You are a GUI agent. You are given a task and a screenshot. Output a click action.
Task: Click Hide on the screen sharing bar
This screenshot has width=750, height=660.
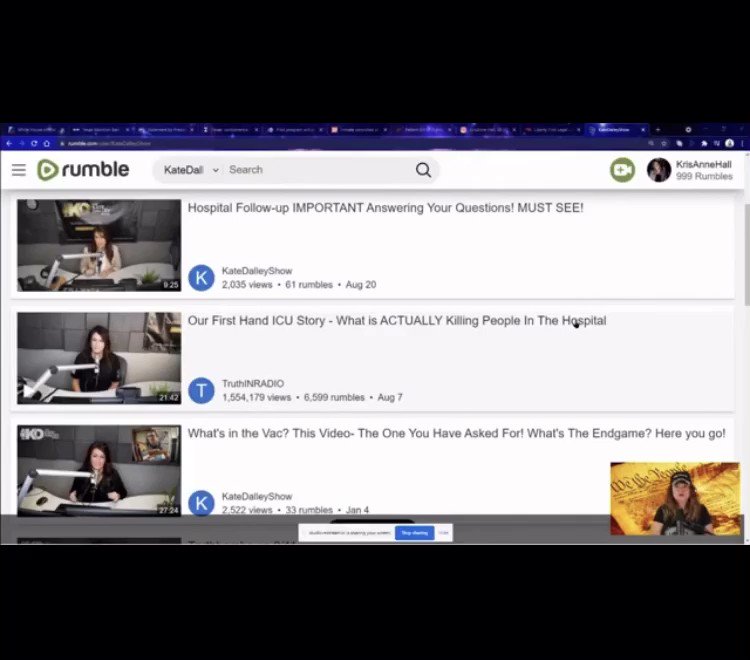tap(443, 533)
